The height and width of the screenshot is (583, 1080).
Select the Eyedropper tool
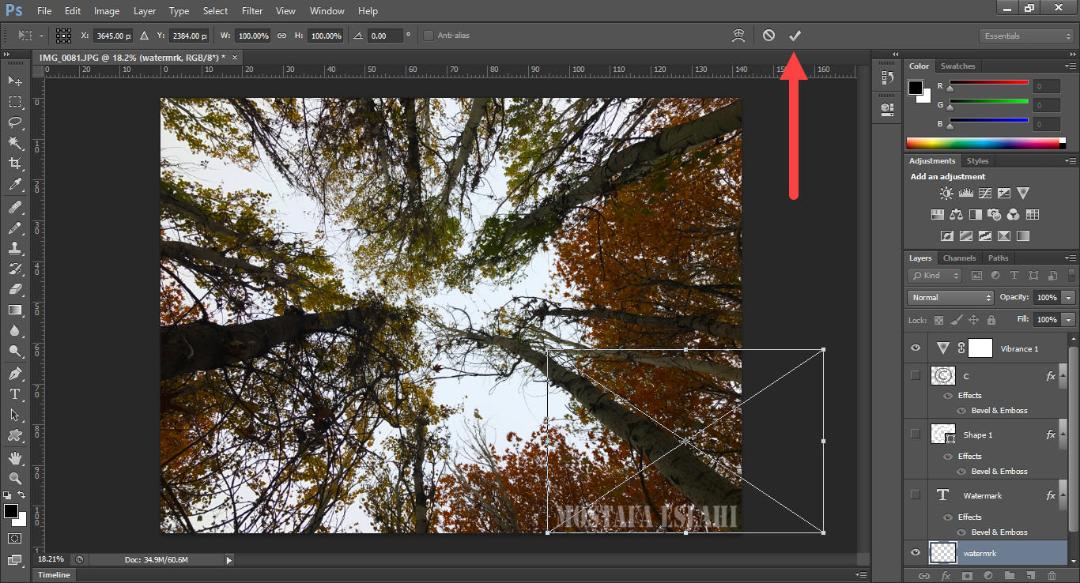click(15, 184)
